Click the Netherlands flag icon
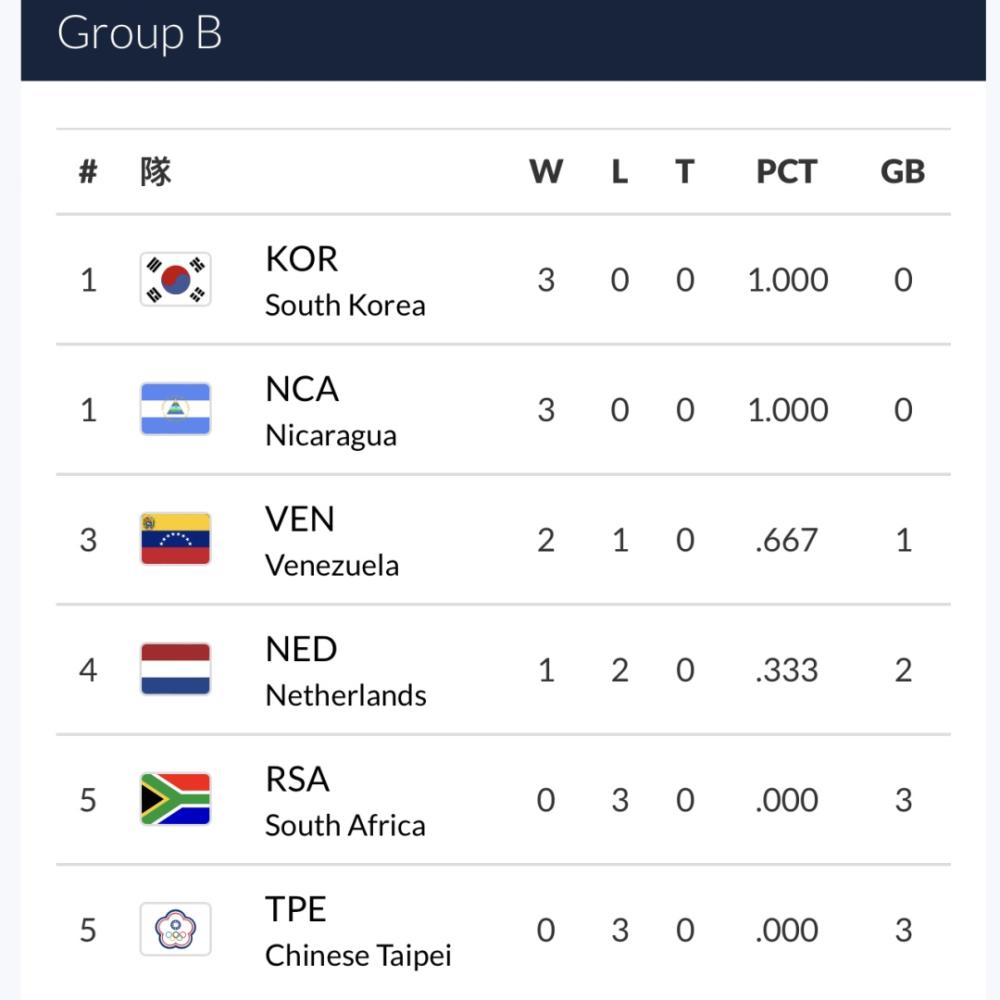Viewport: 1000px width, 1000px height. (x=175, y=669)
